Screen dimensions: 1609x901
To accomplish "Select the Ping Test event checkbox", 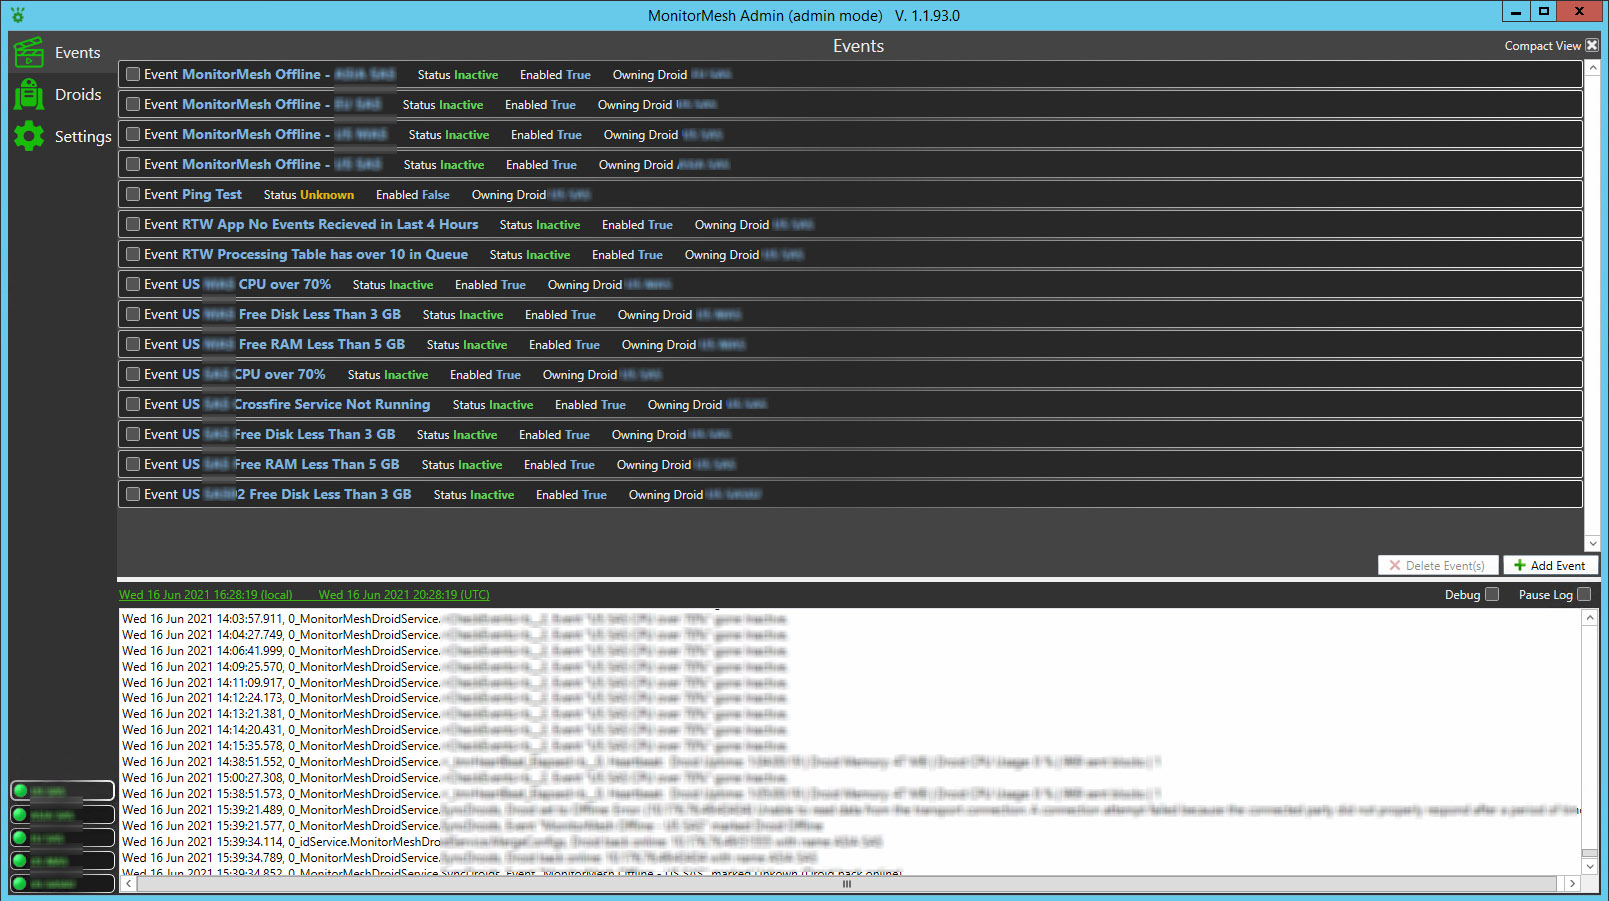I will click(132, 194).
